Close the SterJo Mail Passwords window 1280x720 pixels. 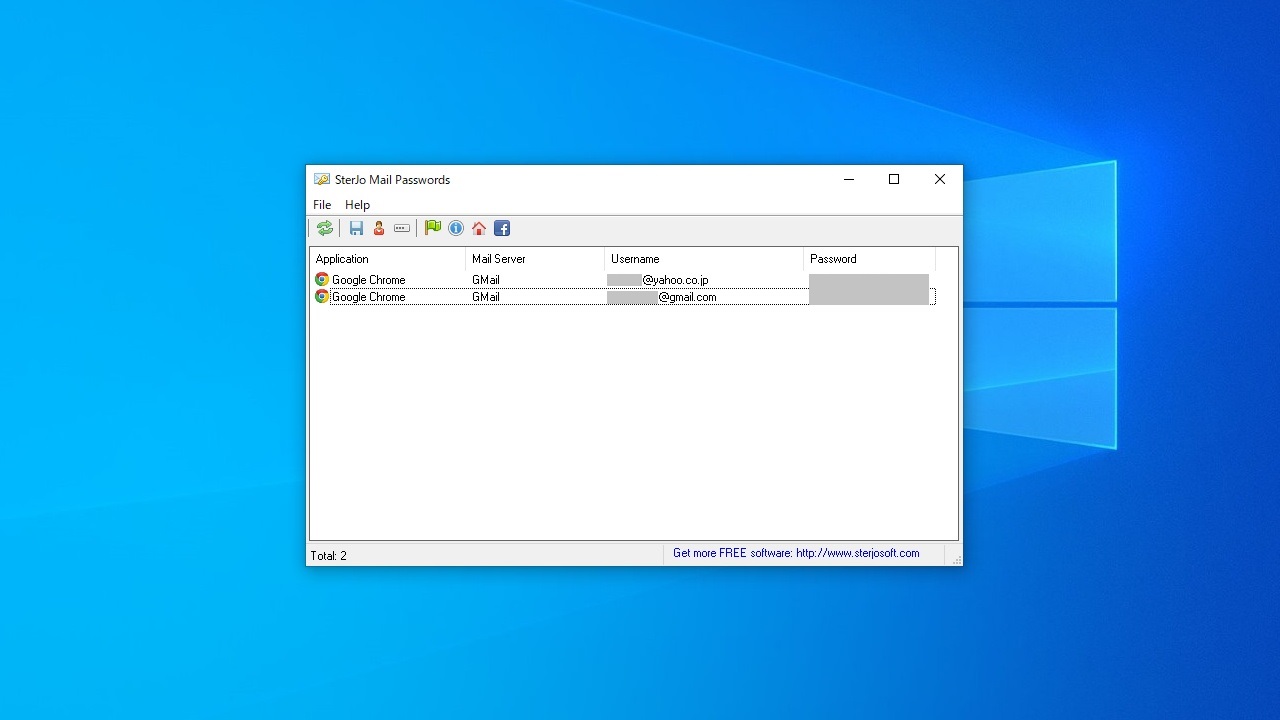coord(940,180)
